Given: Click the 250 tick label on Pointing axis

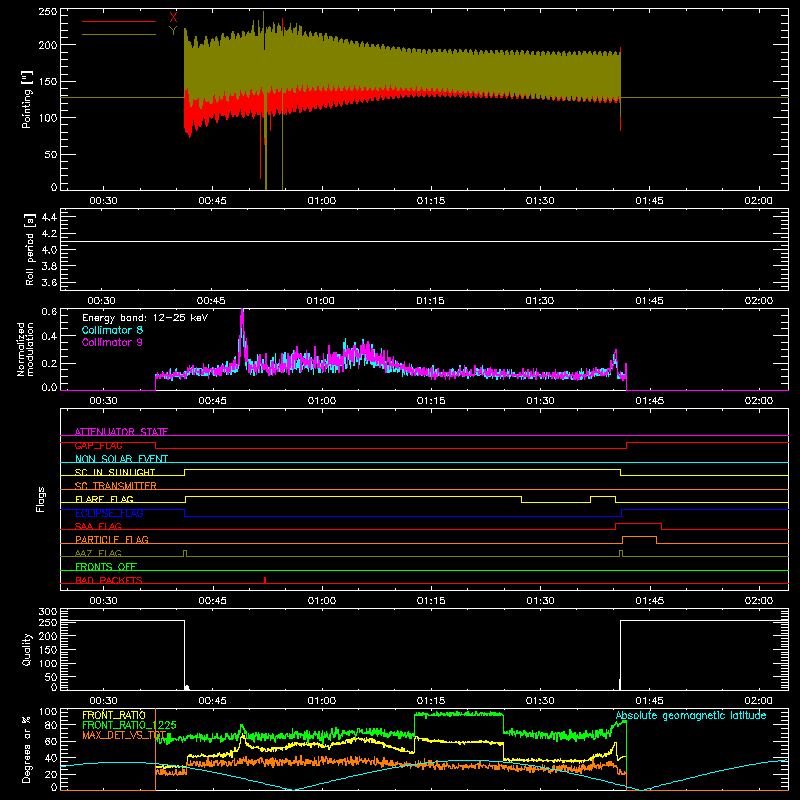Looking at the screenshot, I should (48, 12).
